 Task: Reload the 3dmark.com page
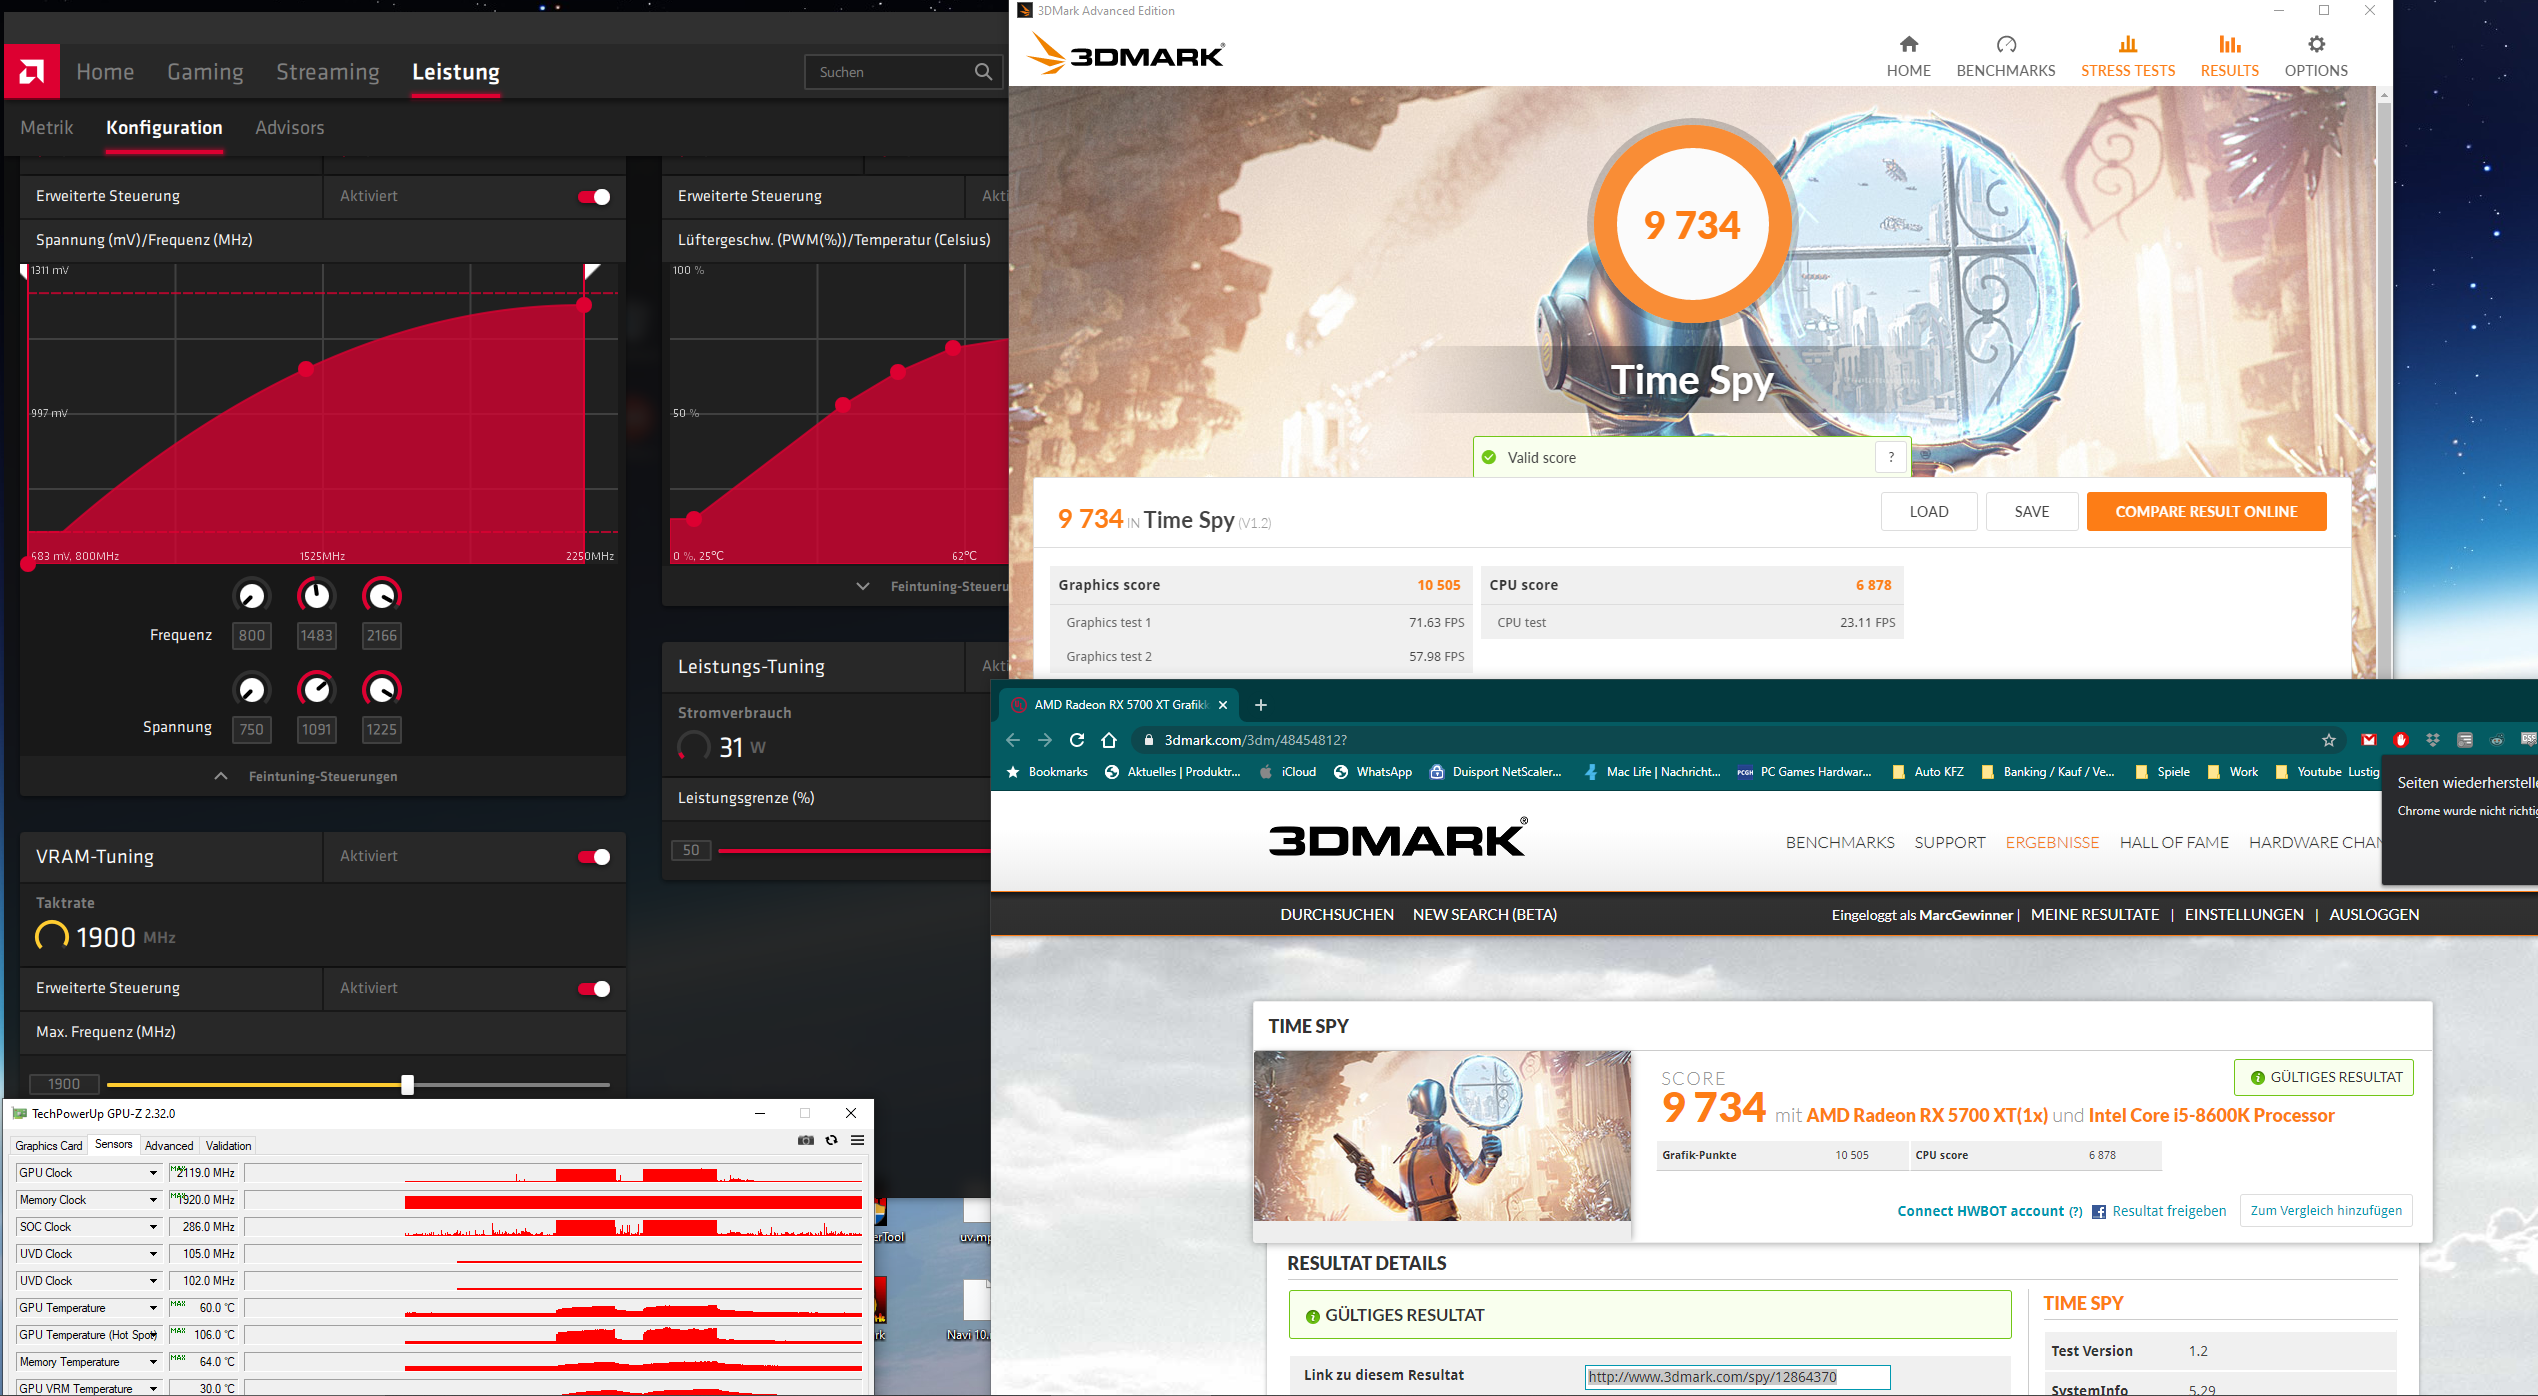[1077, 740]
